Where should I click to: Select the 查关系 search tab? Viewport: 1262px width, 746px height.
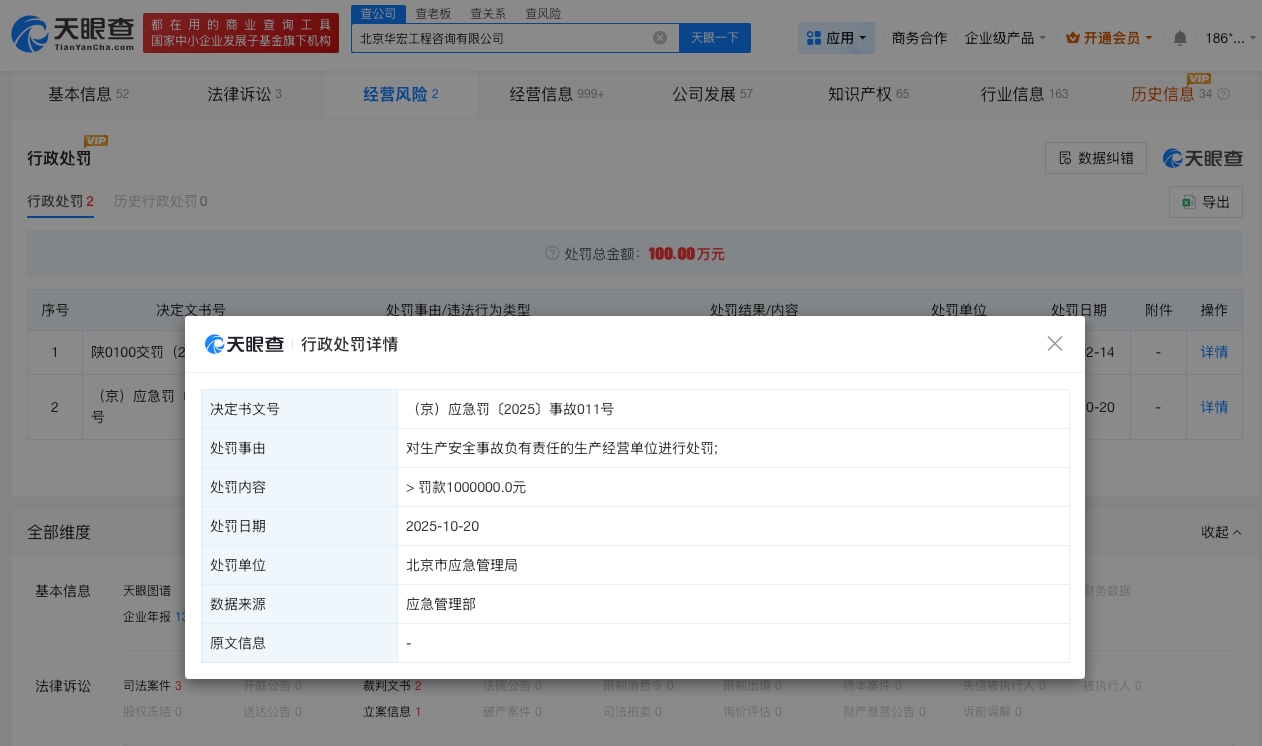487,13
